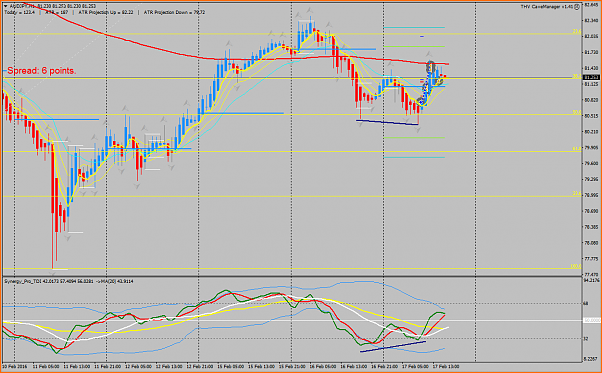
Task: Click the 82.340 price scale value
Action: [591, 20]
